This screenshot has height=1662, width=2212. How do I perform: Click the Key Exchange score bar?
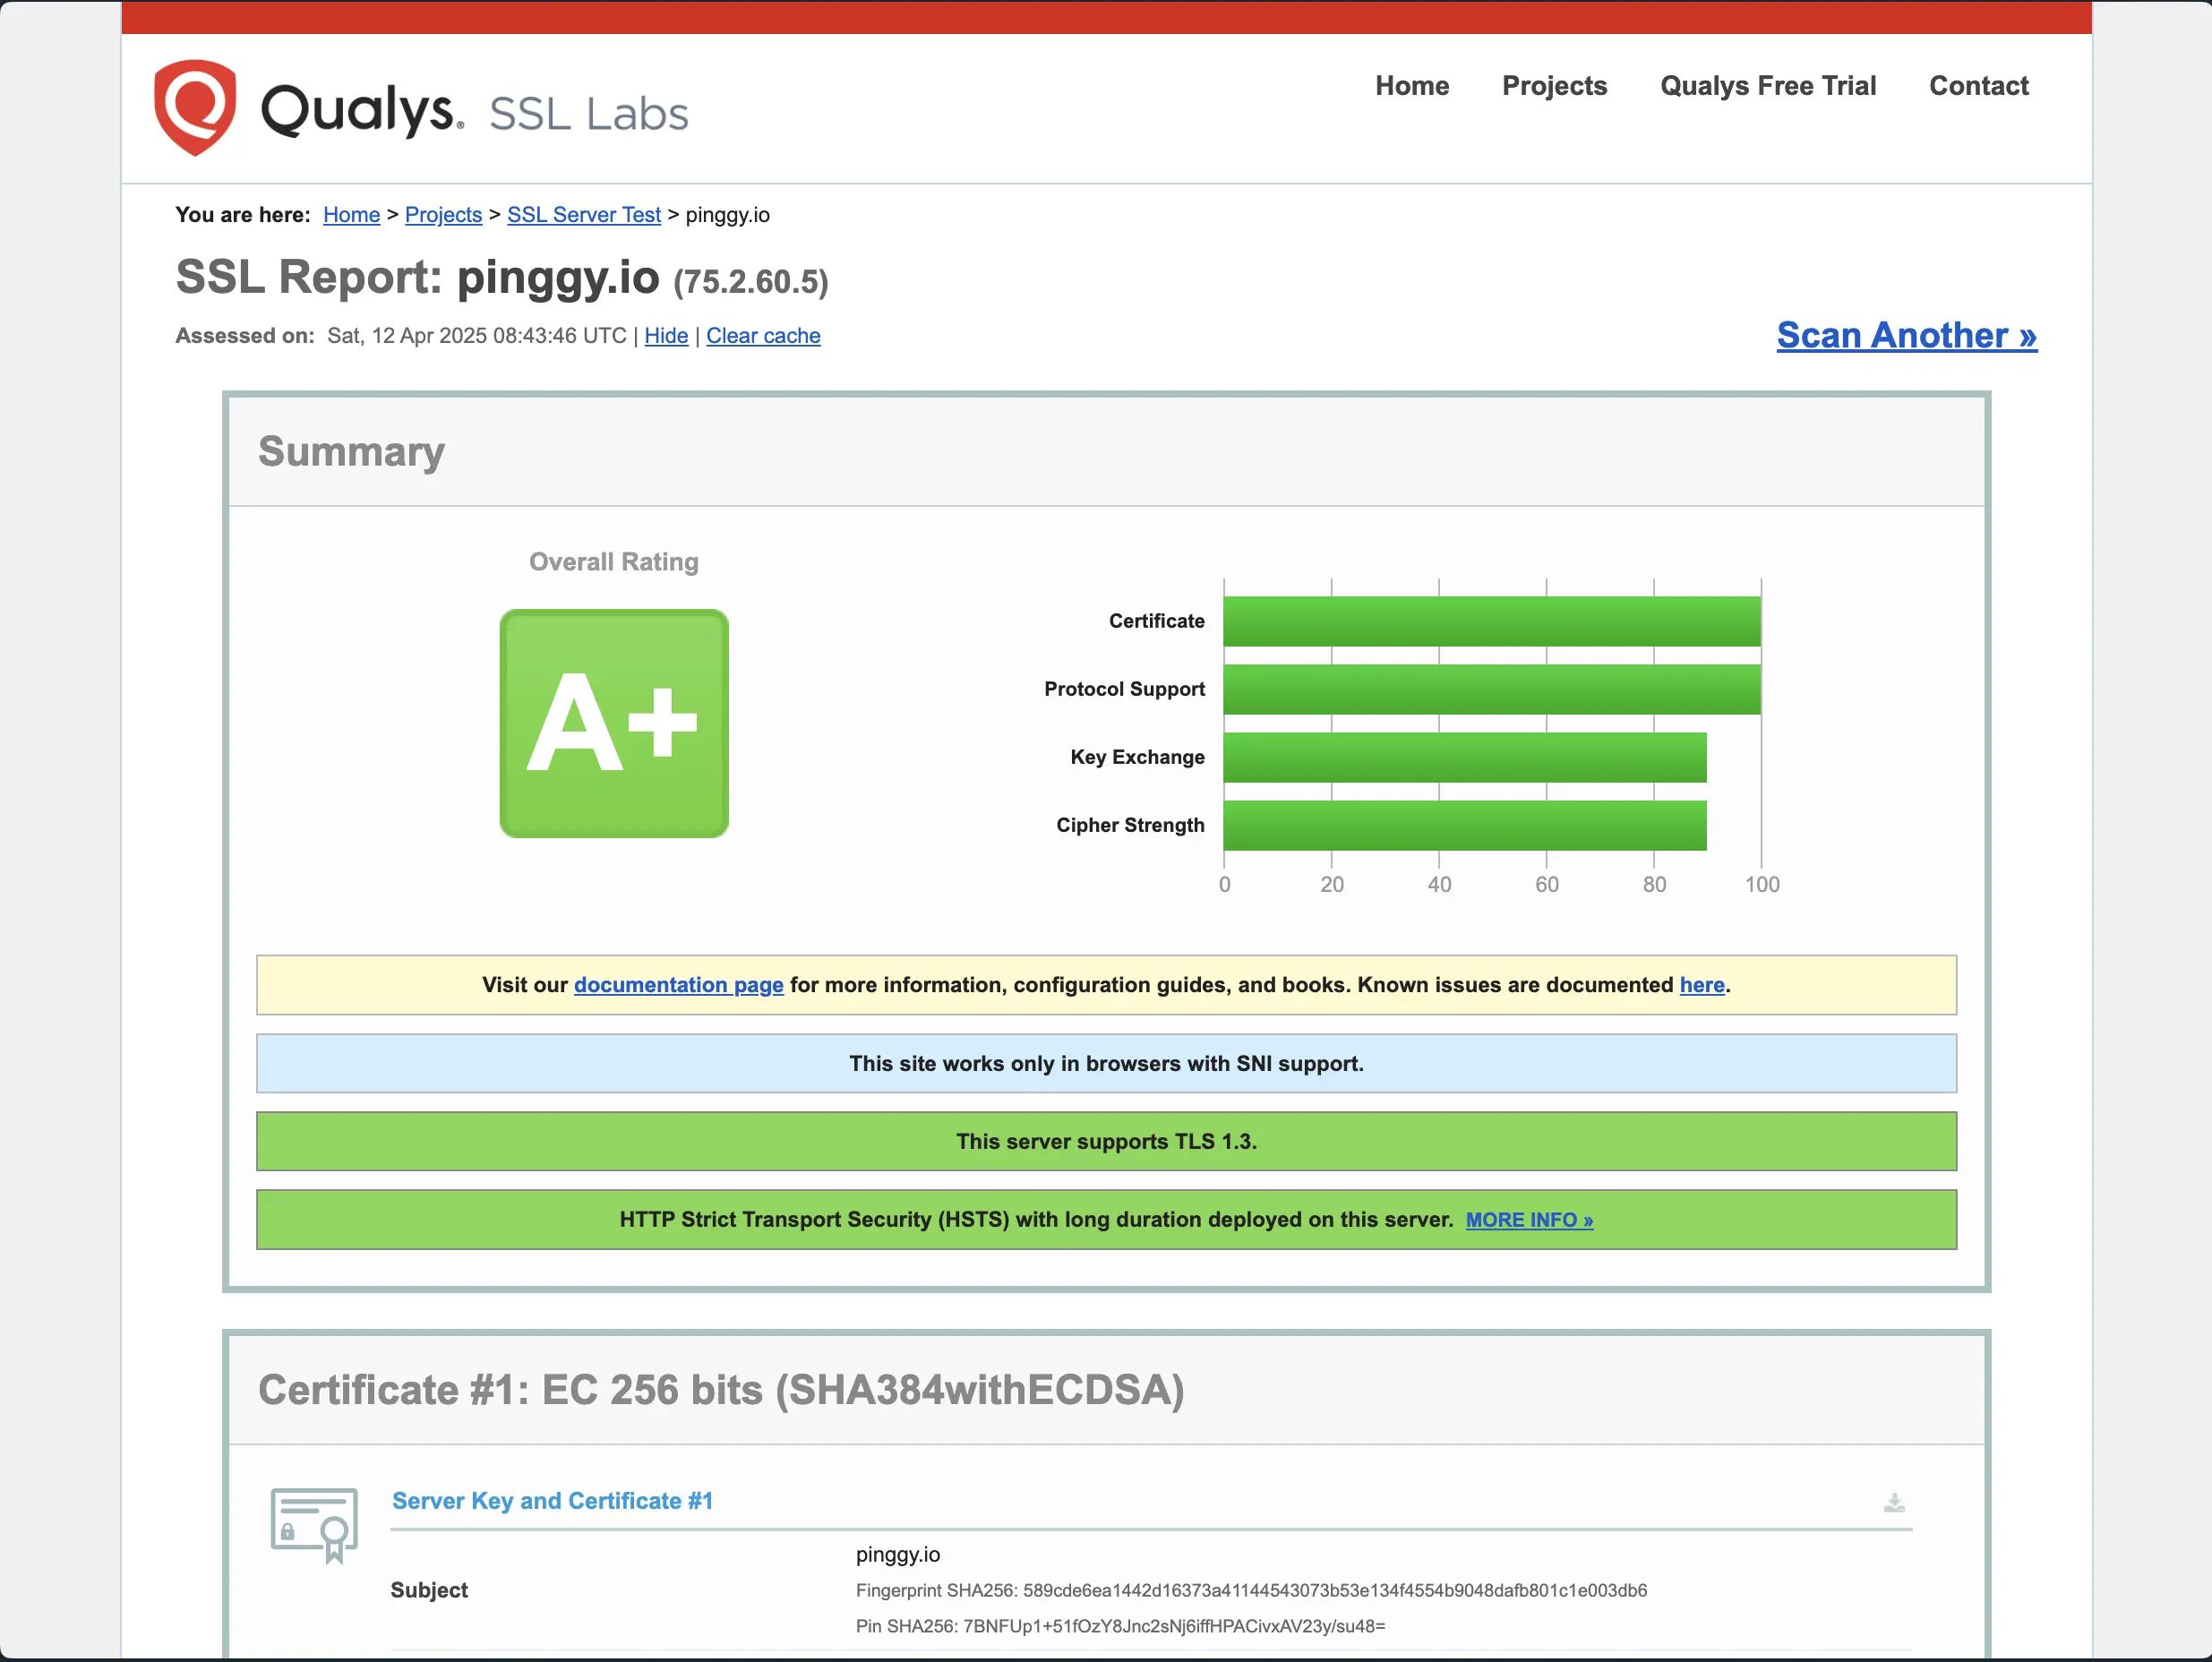(x=1465, y=757)
